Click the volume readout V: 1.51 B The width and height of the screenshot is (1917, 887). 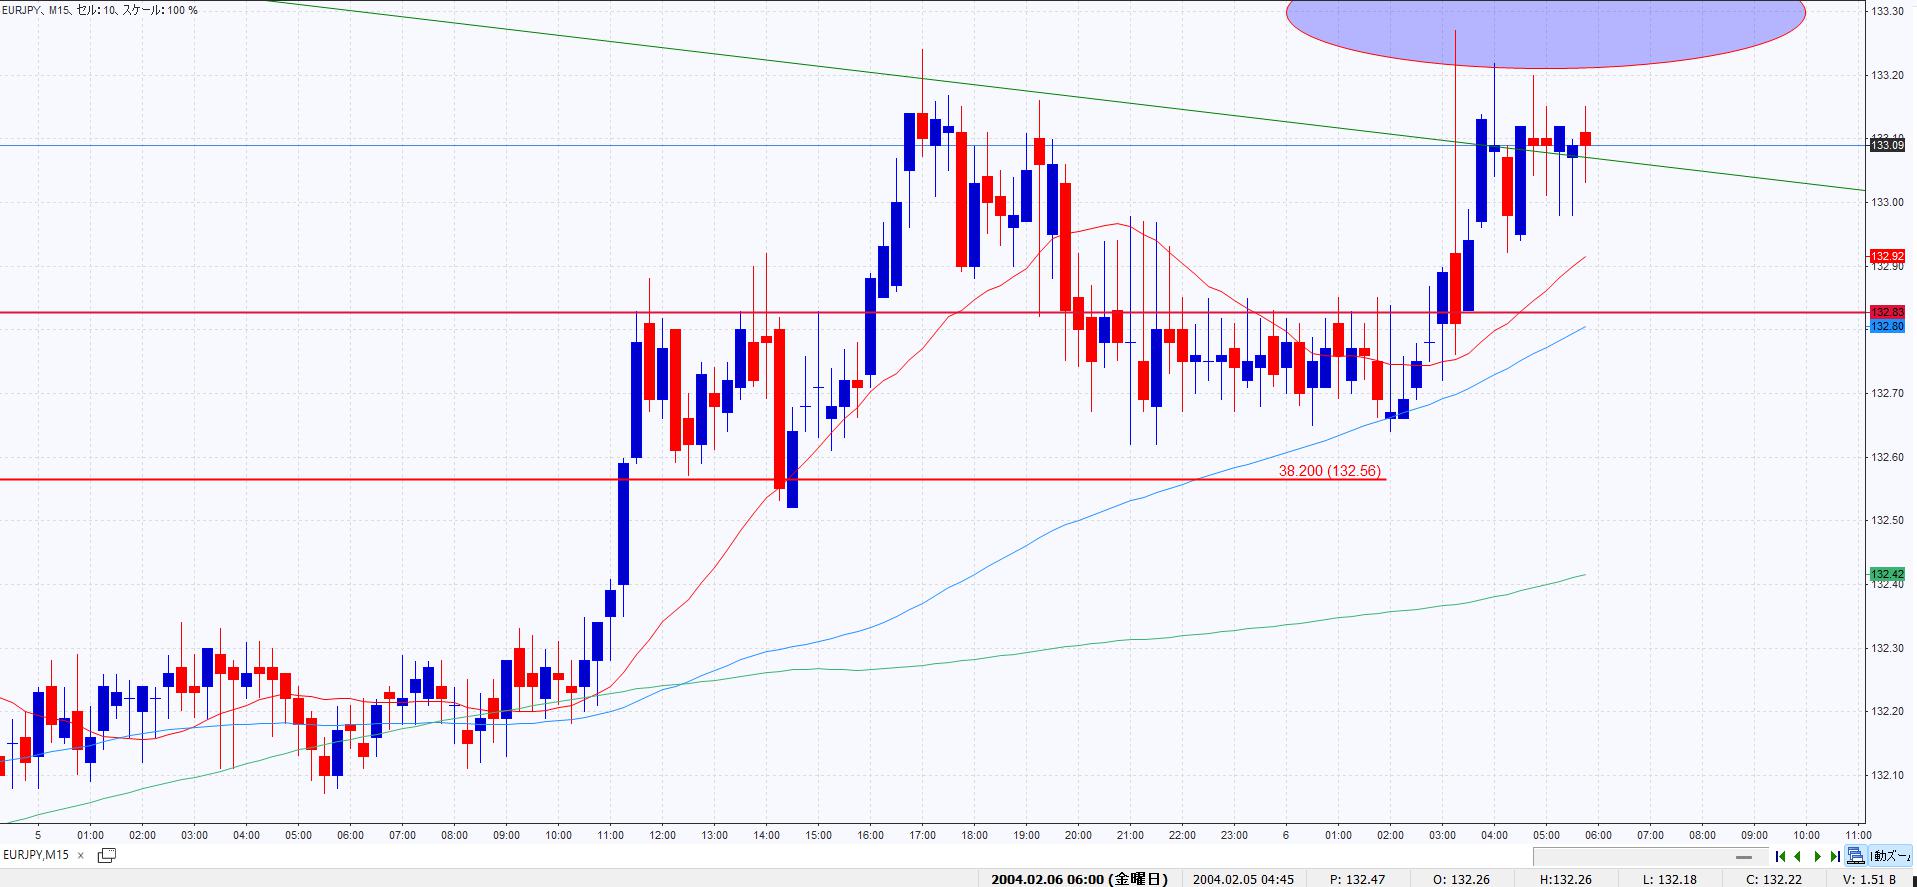coord(1869,880)
